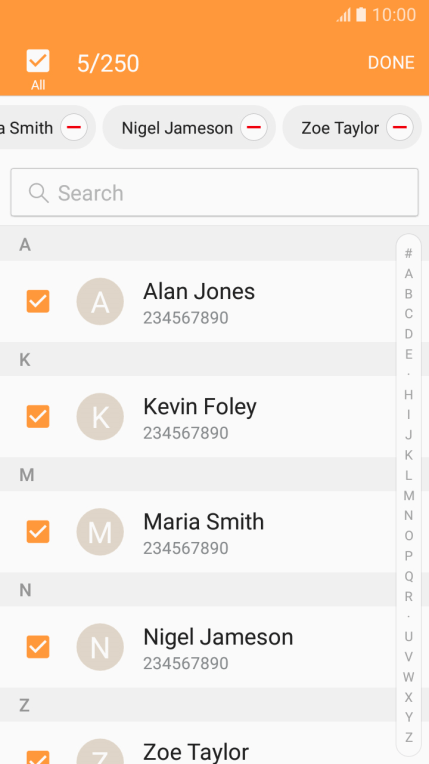
Task: Toggle the select All checkbox
Action: (x=38, y=61)
